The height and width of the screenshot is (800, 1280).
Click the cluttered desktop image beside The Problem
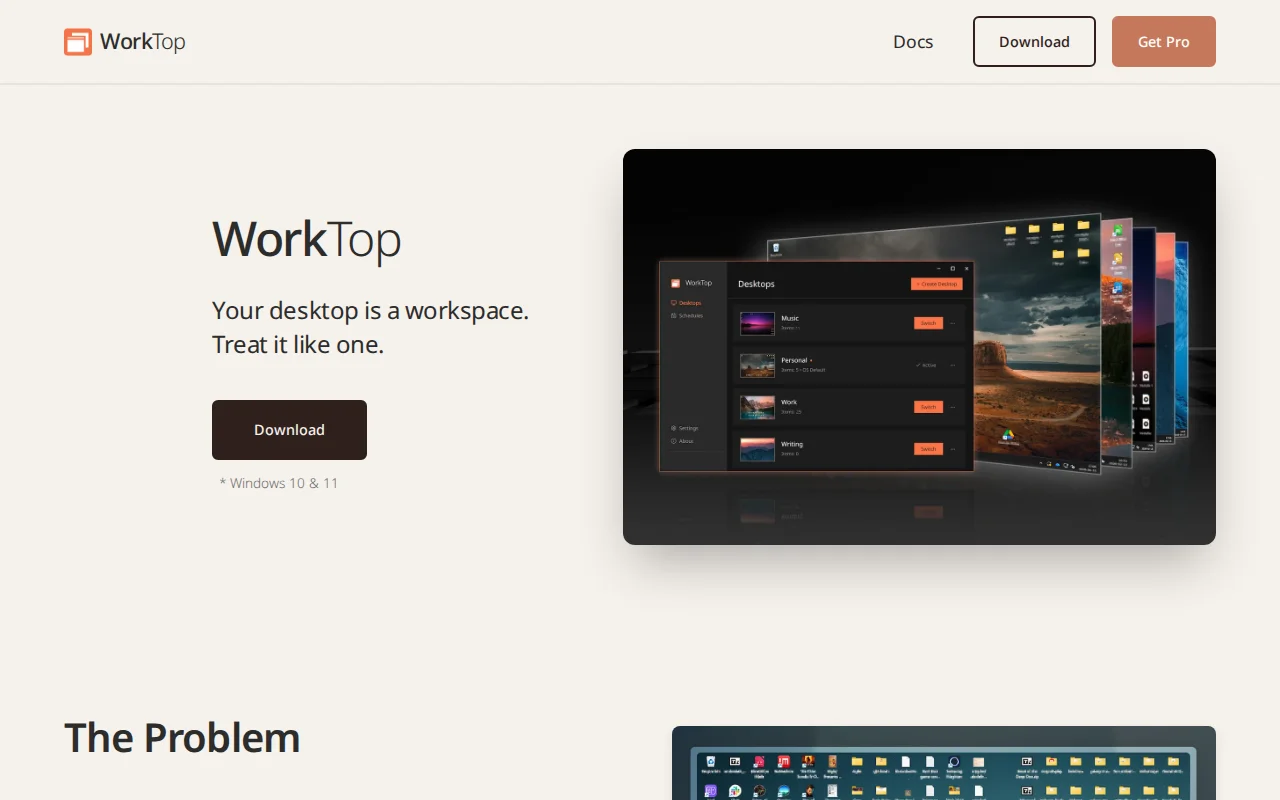point(944,763)
